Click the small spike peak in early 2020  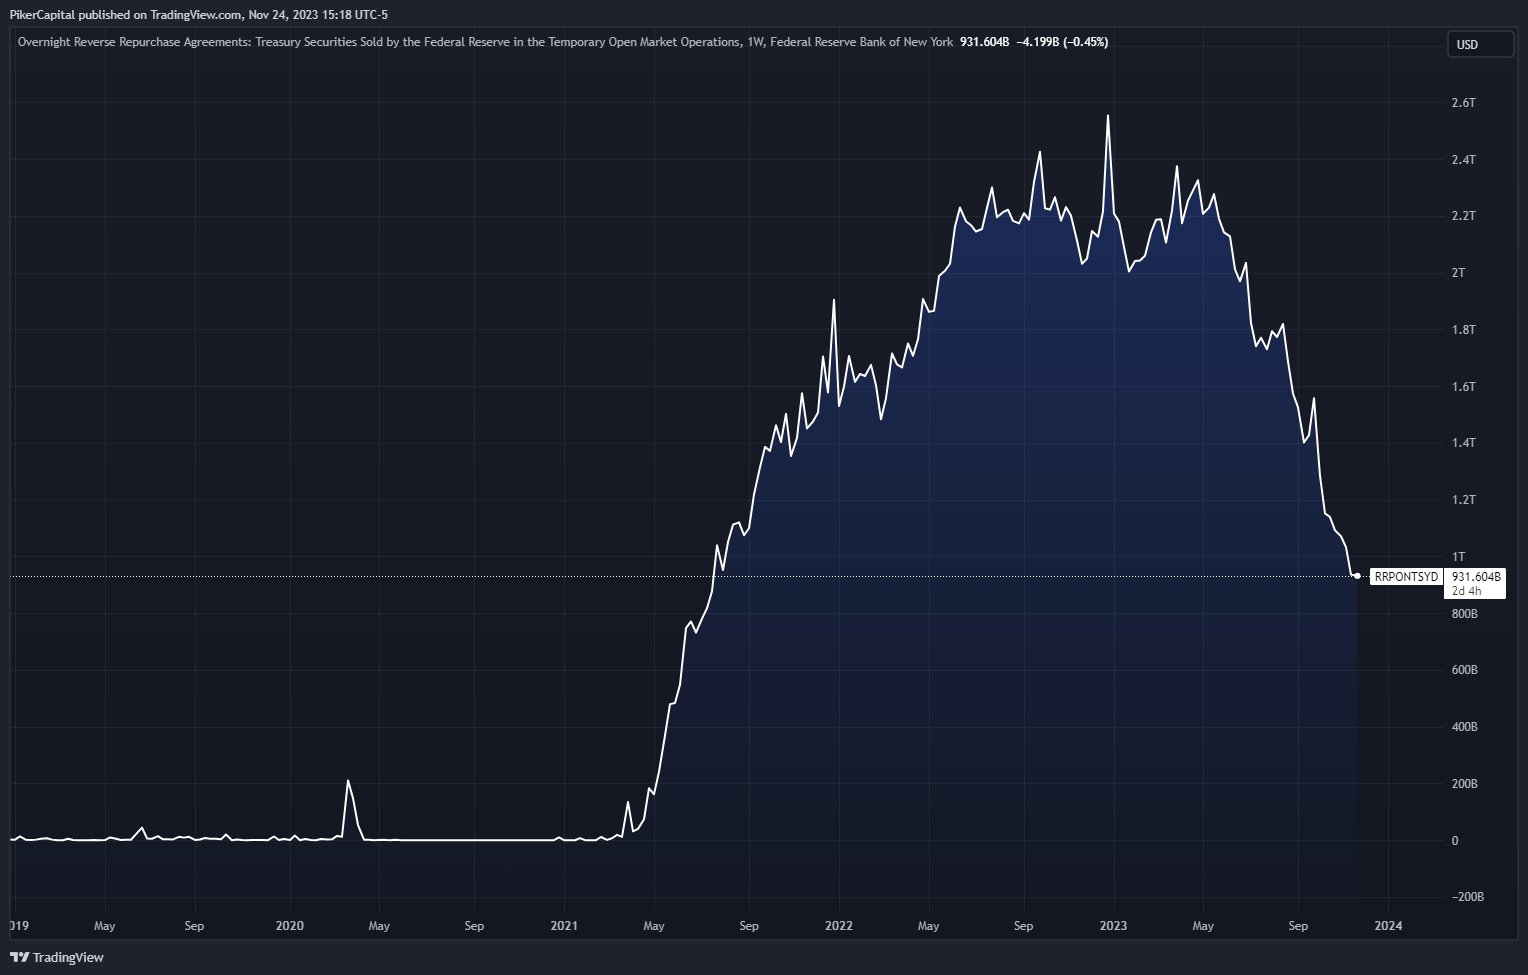[348, 781]
